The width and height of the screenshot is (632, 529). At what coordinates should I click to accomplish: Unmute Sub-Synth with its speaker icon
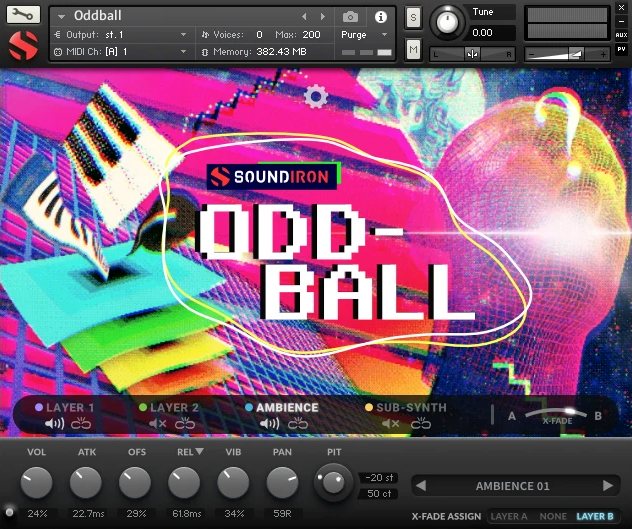click(x=391, y=424)
